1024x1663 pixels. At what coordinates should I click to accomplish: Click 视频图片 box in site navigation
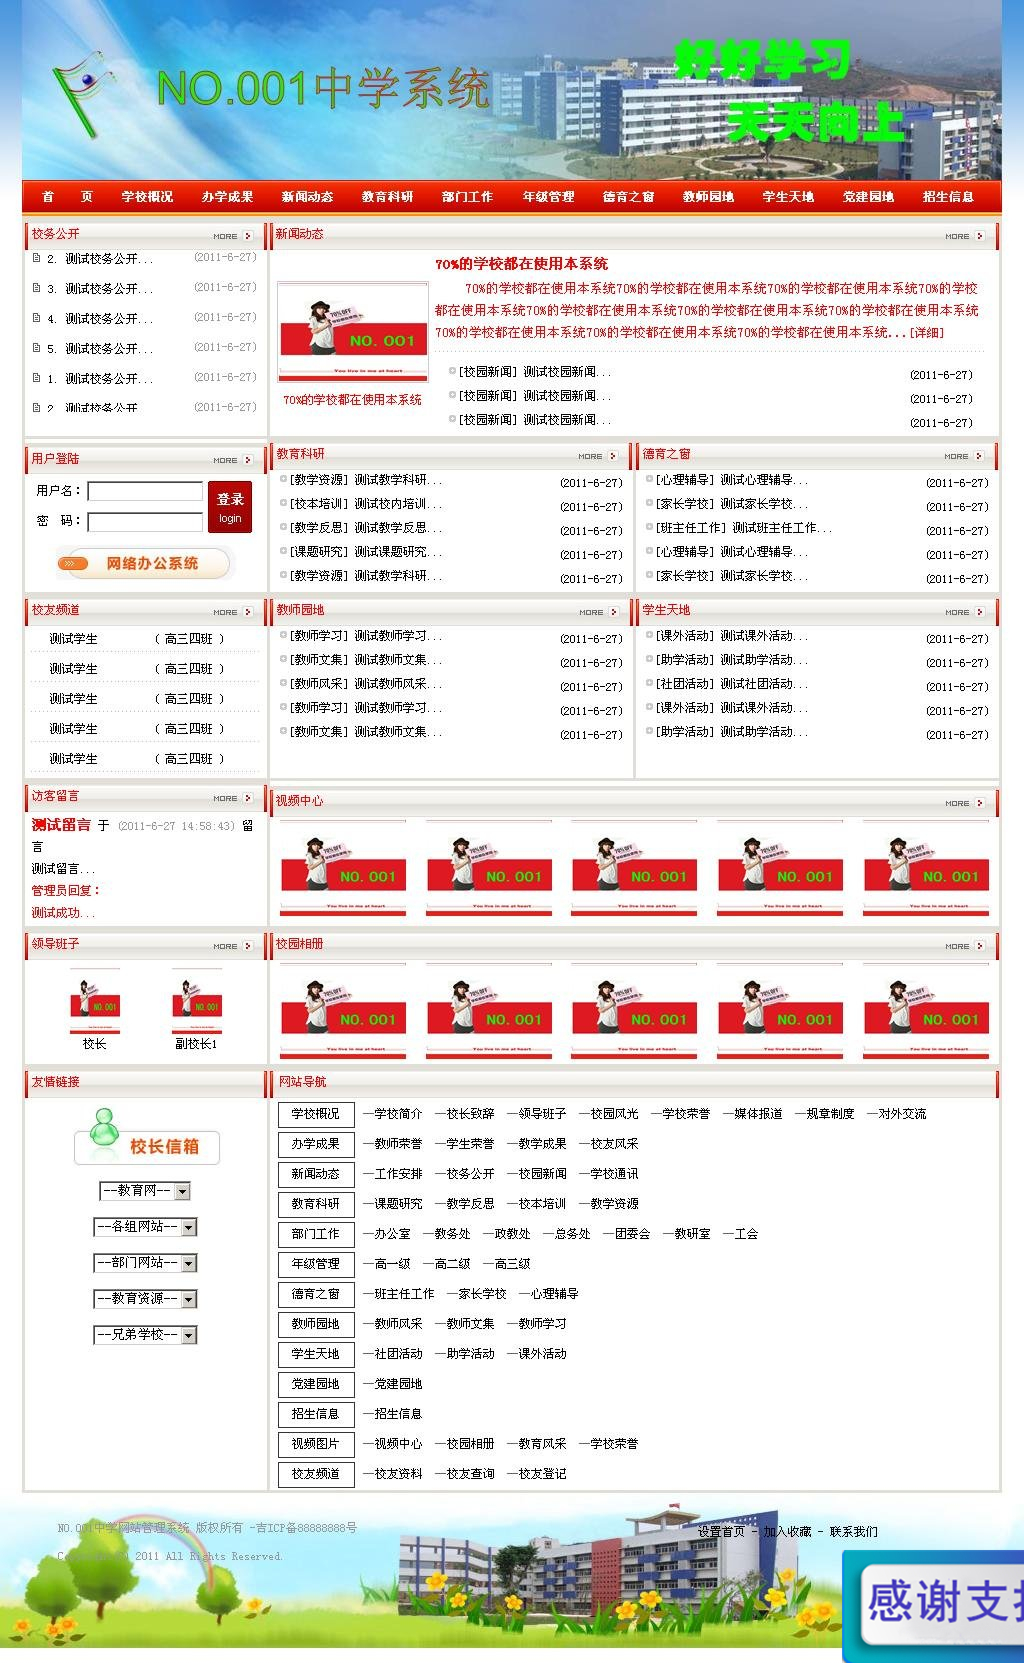316,1444
